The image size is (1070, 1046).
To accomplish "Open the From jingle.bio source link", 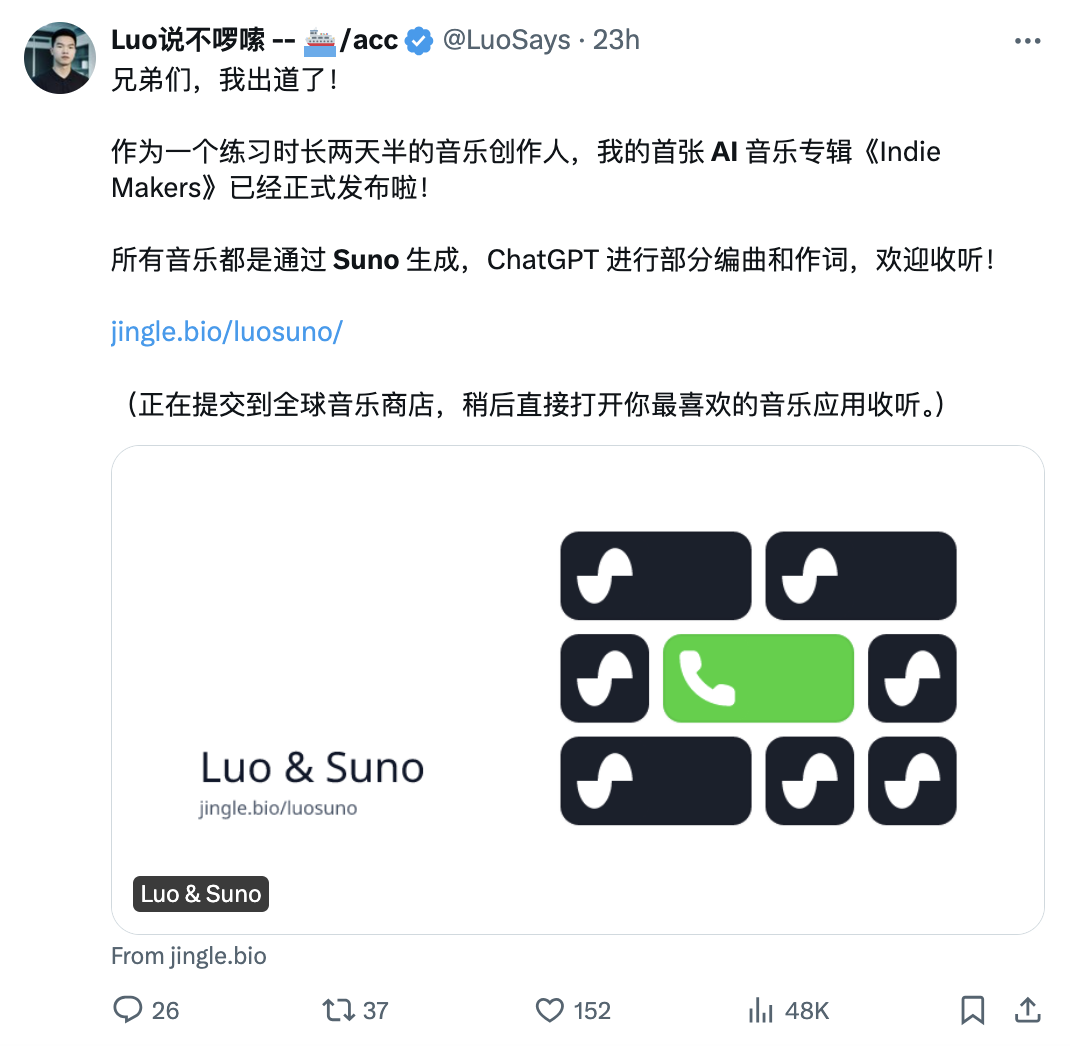I will (x=188, y=956).
